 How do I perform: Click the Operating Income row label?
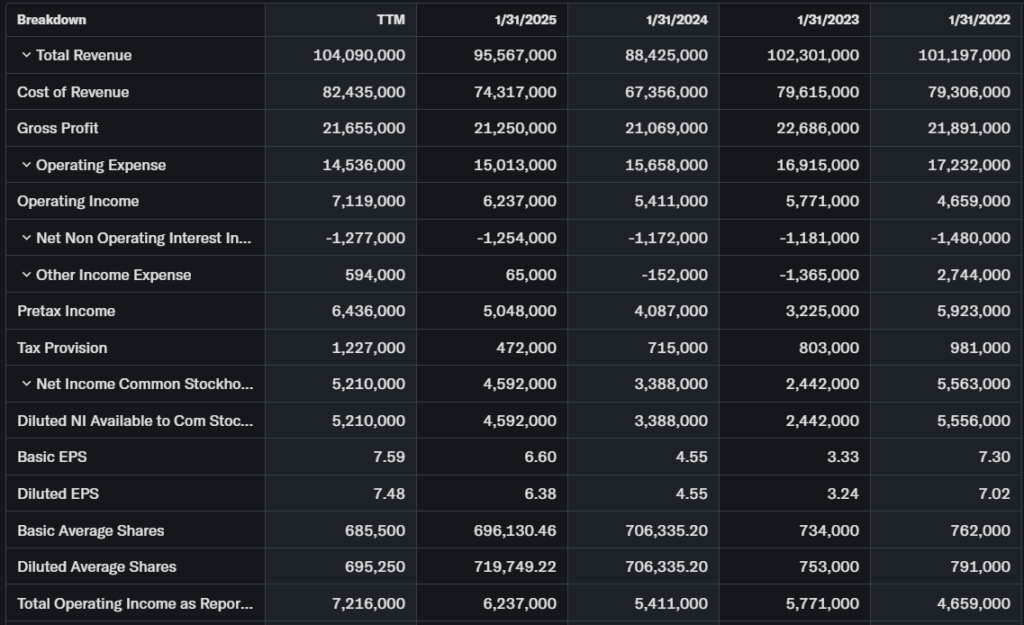tap(78, 201)
